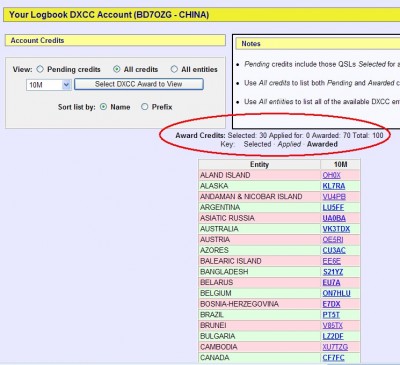Click the 'Awarded: 70' credits count
Viewport: 400px width, 365px height.
(331, 136)
